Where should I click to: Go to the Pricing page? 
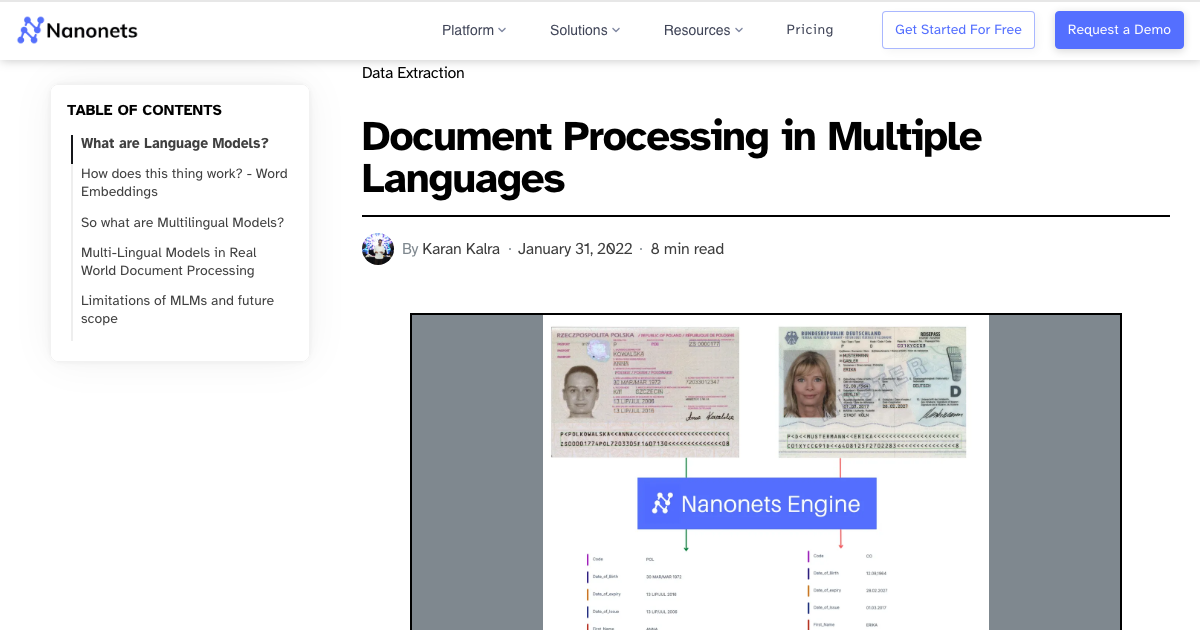[x=810, y=30]
